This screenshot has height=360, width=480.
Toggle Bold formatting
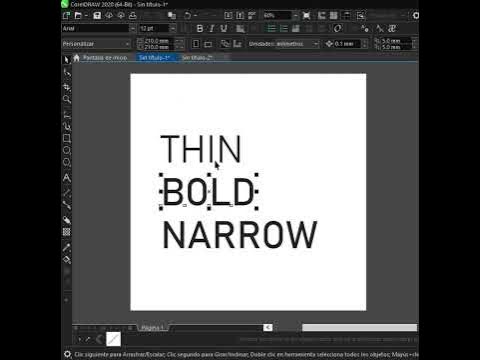tap(200, 29)
